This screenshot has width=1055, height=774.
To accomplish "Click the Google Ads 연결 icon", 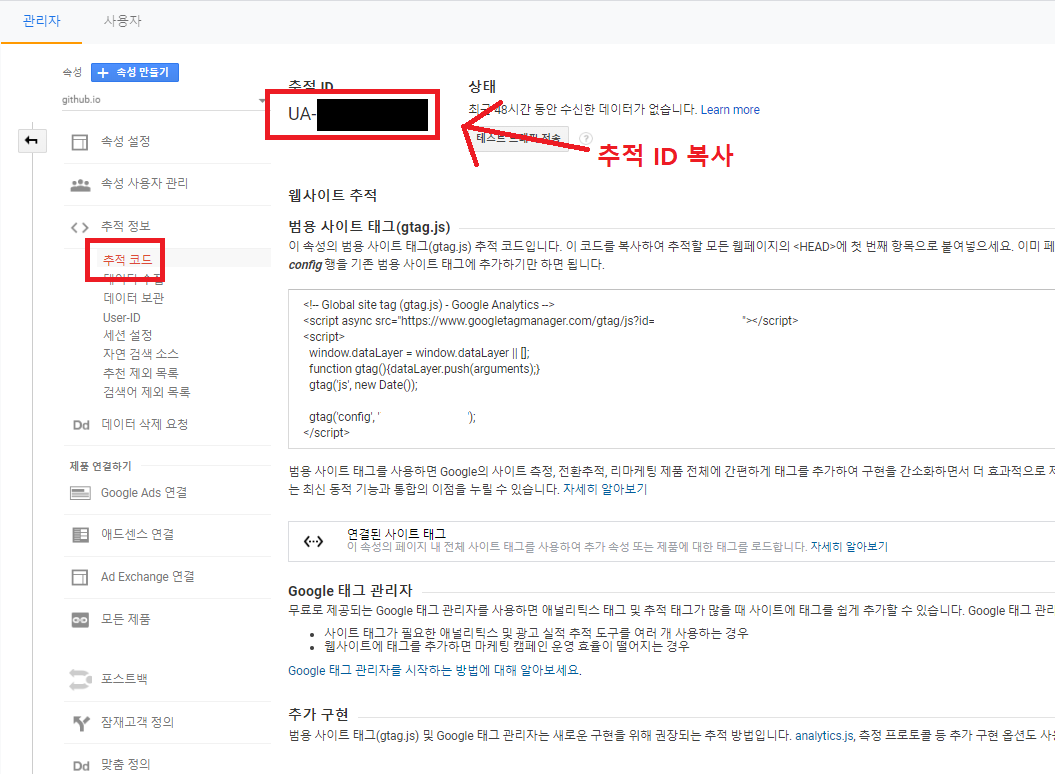I will pyautogui.click(x=80, y=493).
